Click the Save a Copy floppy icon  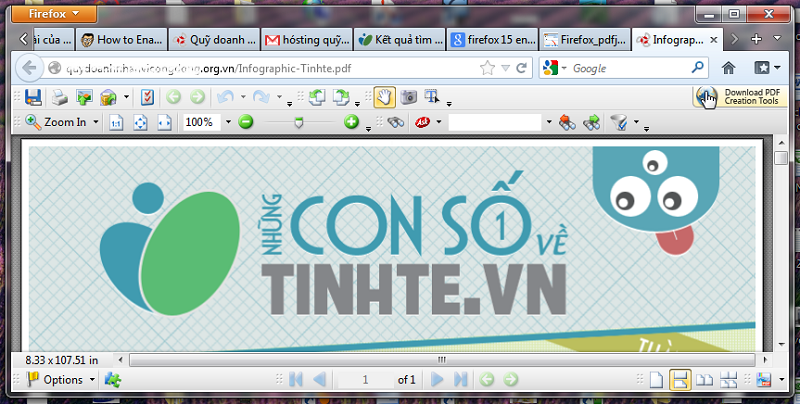coord(33,97)
